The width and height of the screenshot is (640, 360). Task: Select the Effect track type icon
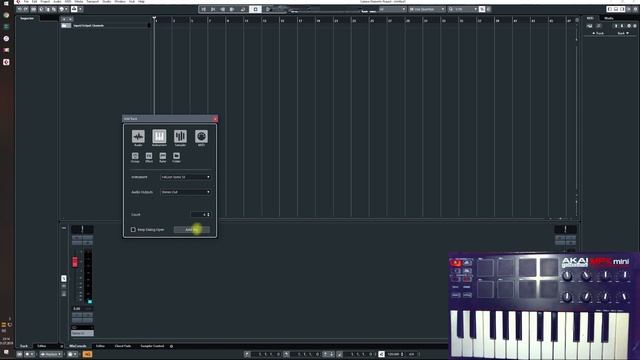pos(149,156)
